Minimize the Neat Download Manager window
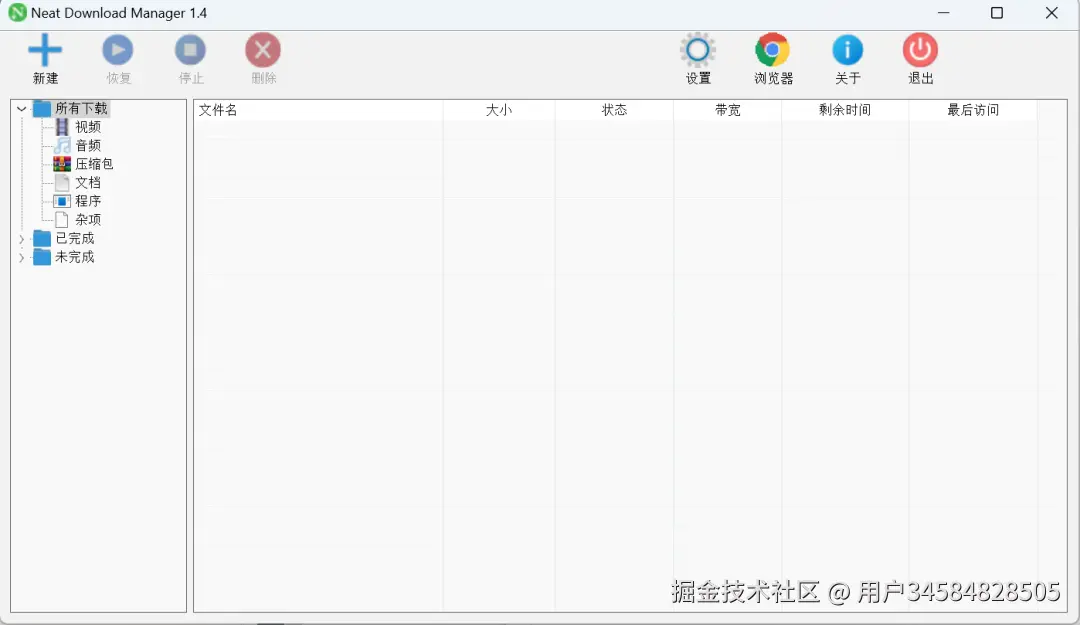Image resolution: width=1080 pixels, height=625 pixels. click(x=944, y=12)
